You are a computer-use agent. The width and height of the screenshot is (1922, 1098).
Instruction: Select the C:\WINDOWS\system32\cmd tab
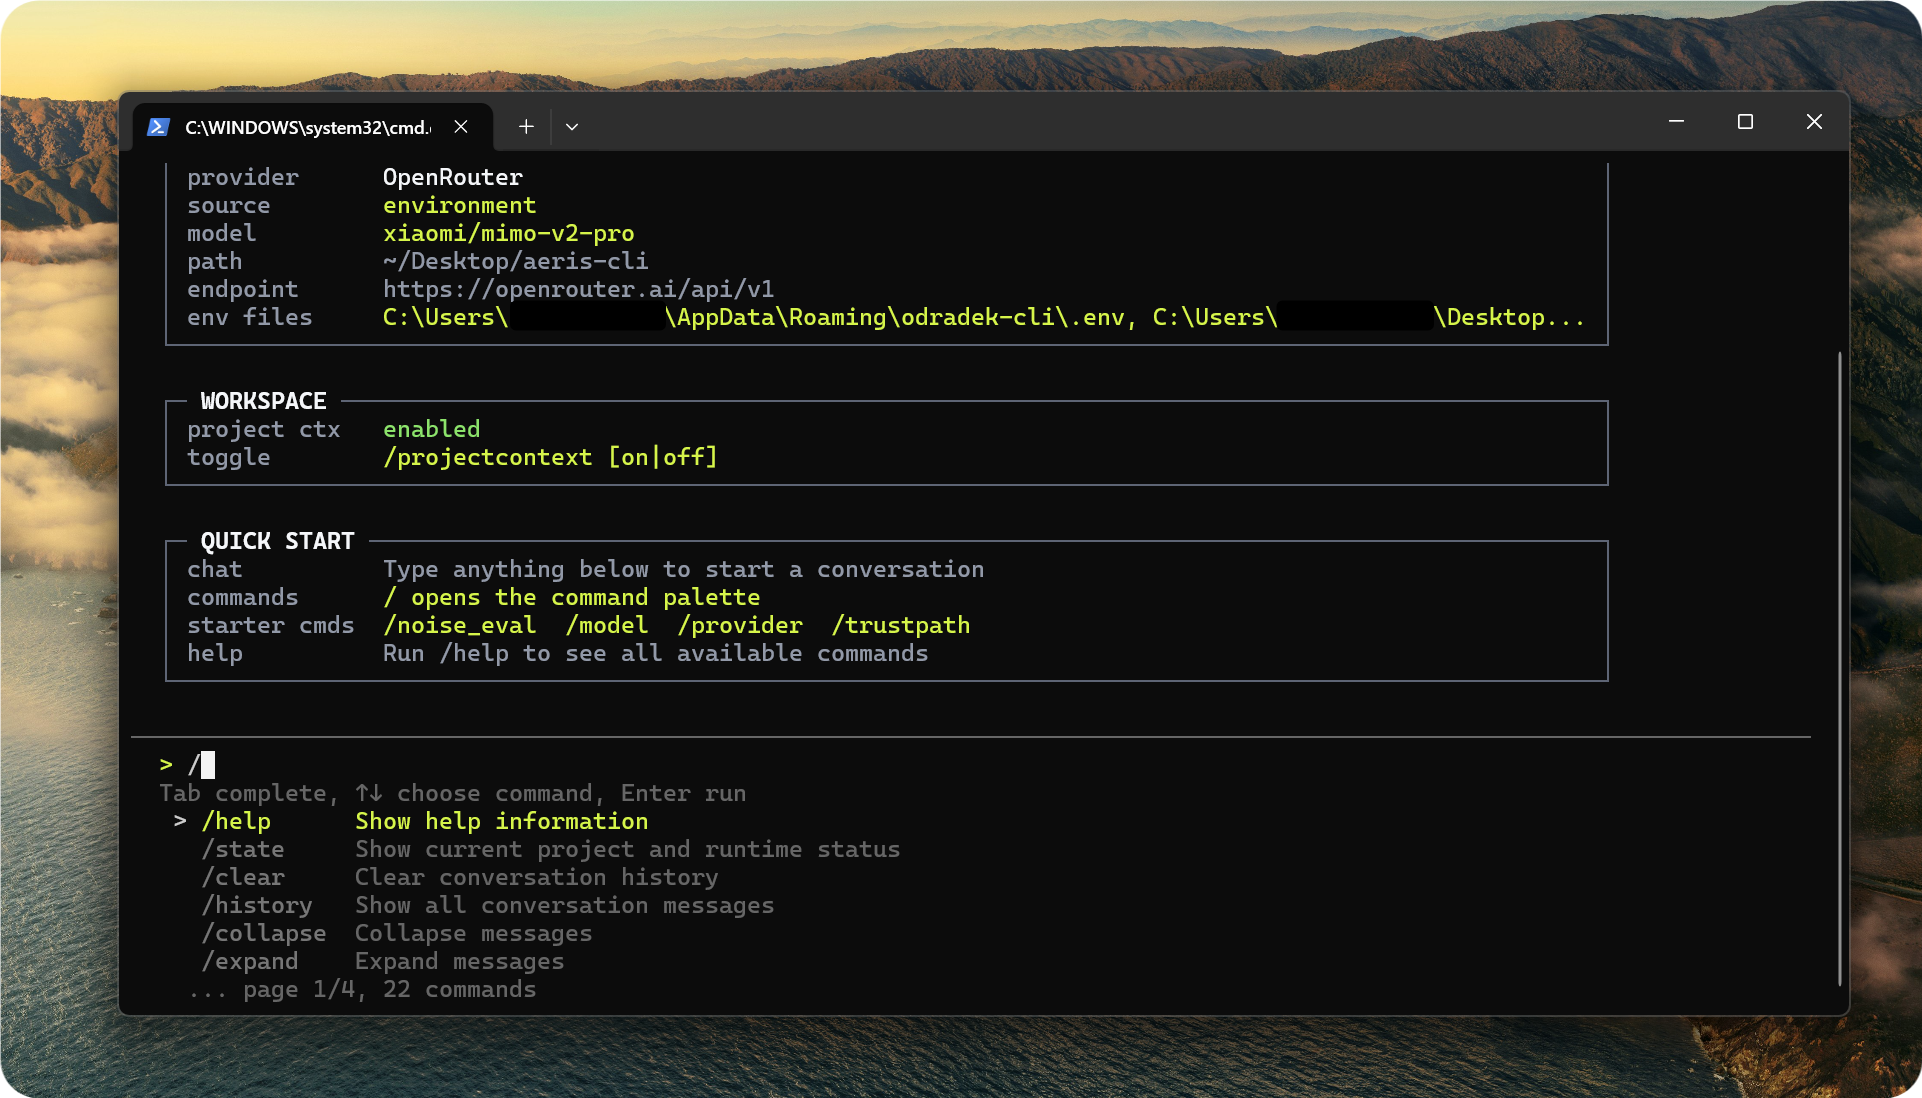[308, 127]
